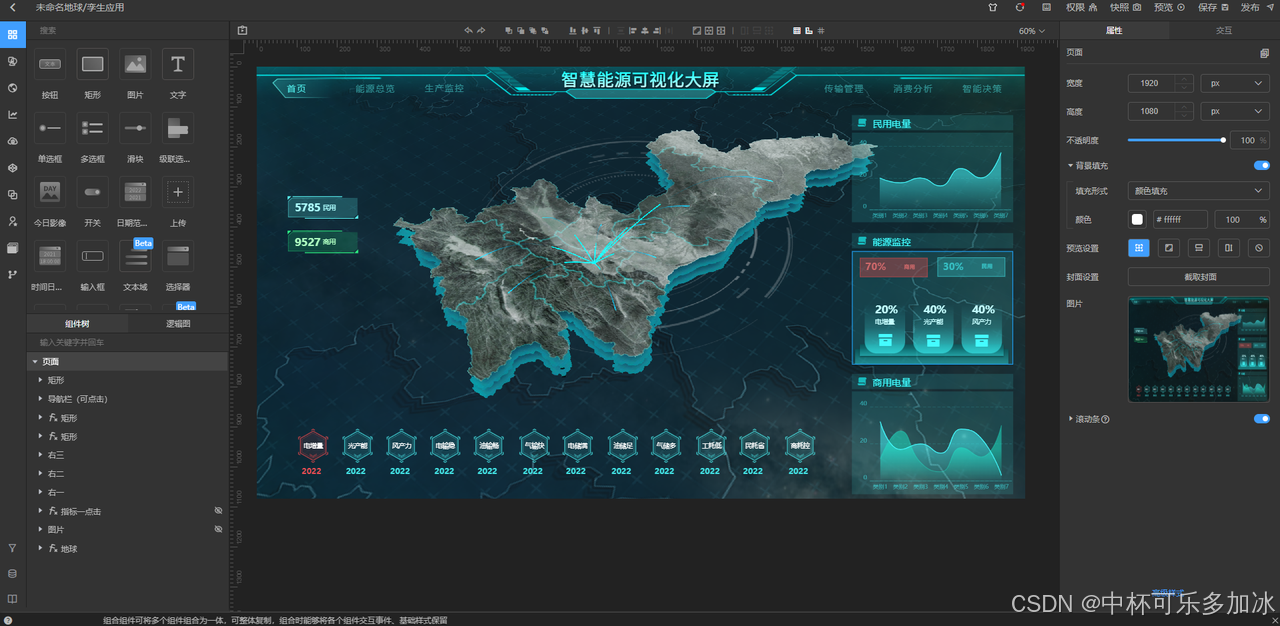Select the 输入框 input component icon

pos(93,256)
